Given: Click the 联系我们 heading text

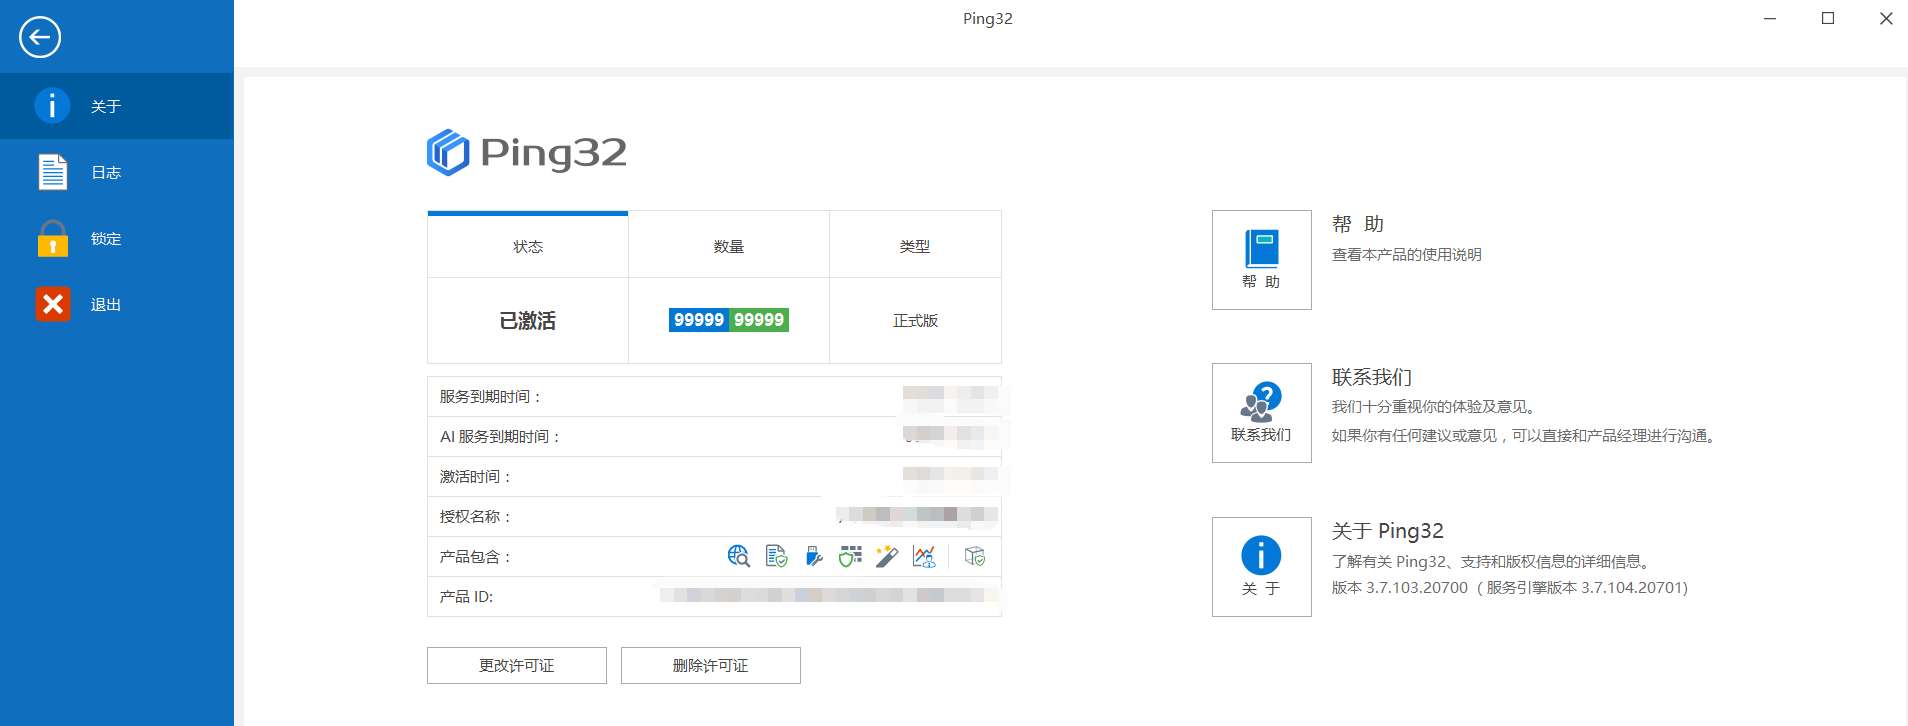Looking at the screenshot, I should (x=1372, y=377).
